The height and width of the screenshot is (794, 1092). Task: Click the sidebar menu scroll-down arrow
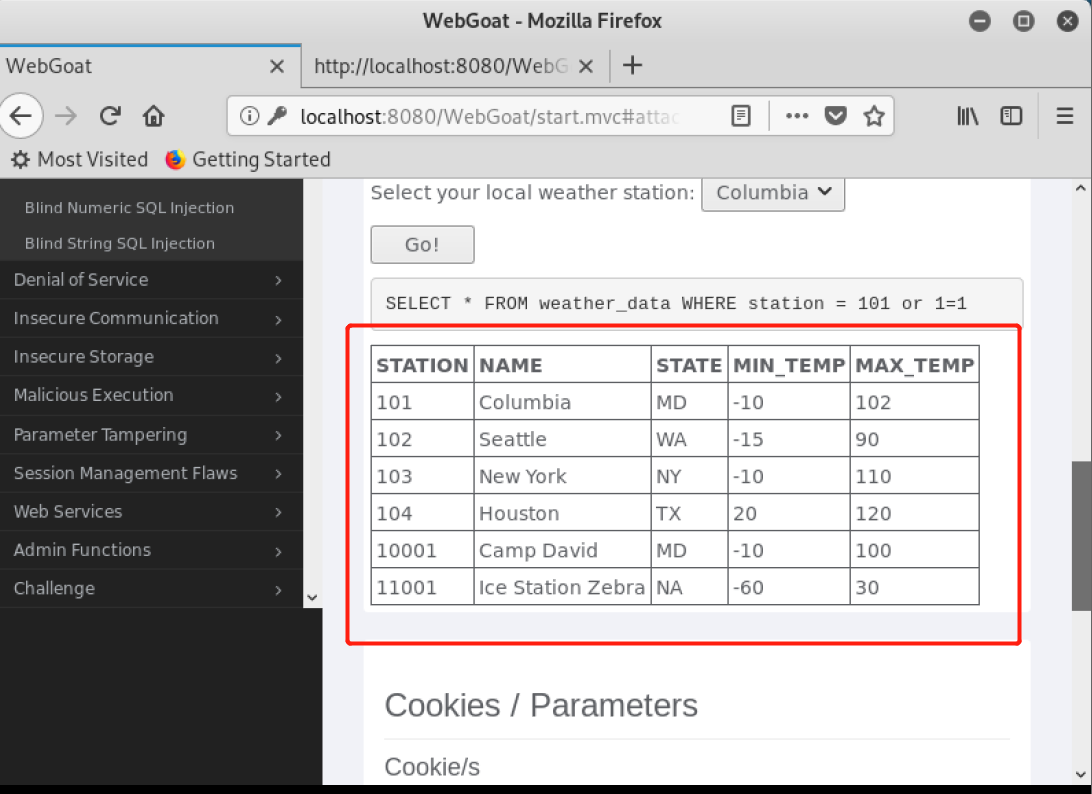312,598
